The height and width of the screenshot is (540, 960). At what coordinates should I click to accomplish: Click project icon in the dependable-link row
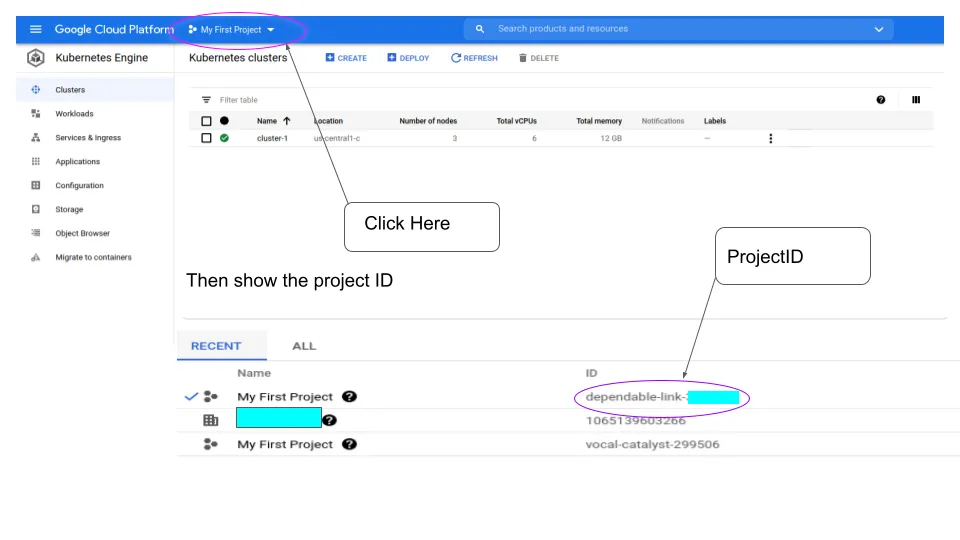pos(211,396)
